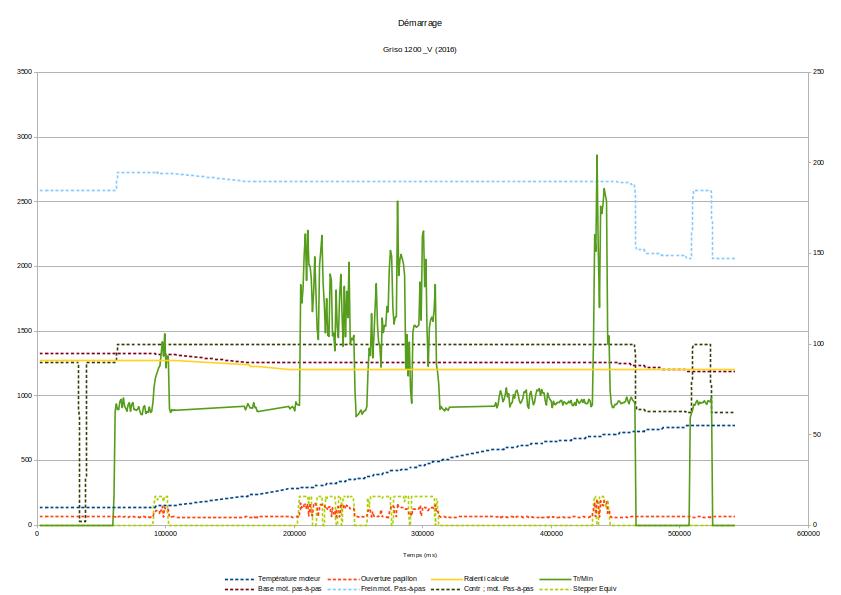Click the "Contr ; mot. Pas-à-pas" legend label
This screenshot has height=595, width=841.
click(499, 589)
